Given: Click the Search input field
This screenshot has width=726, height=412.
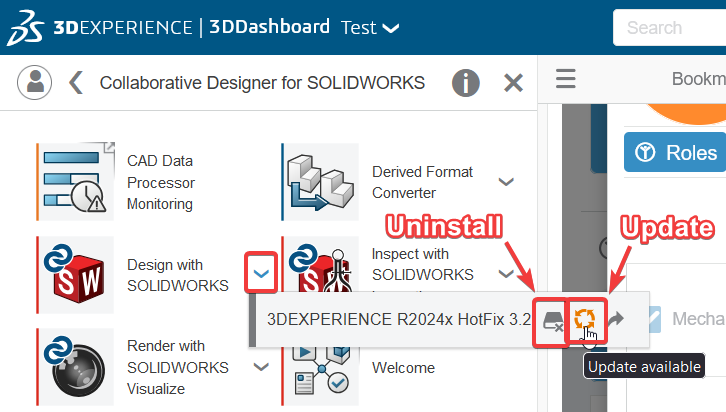Looking at the screenshot, I should coord(670,28).
